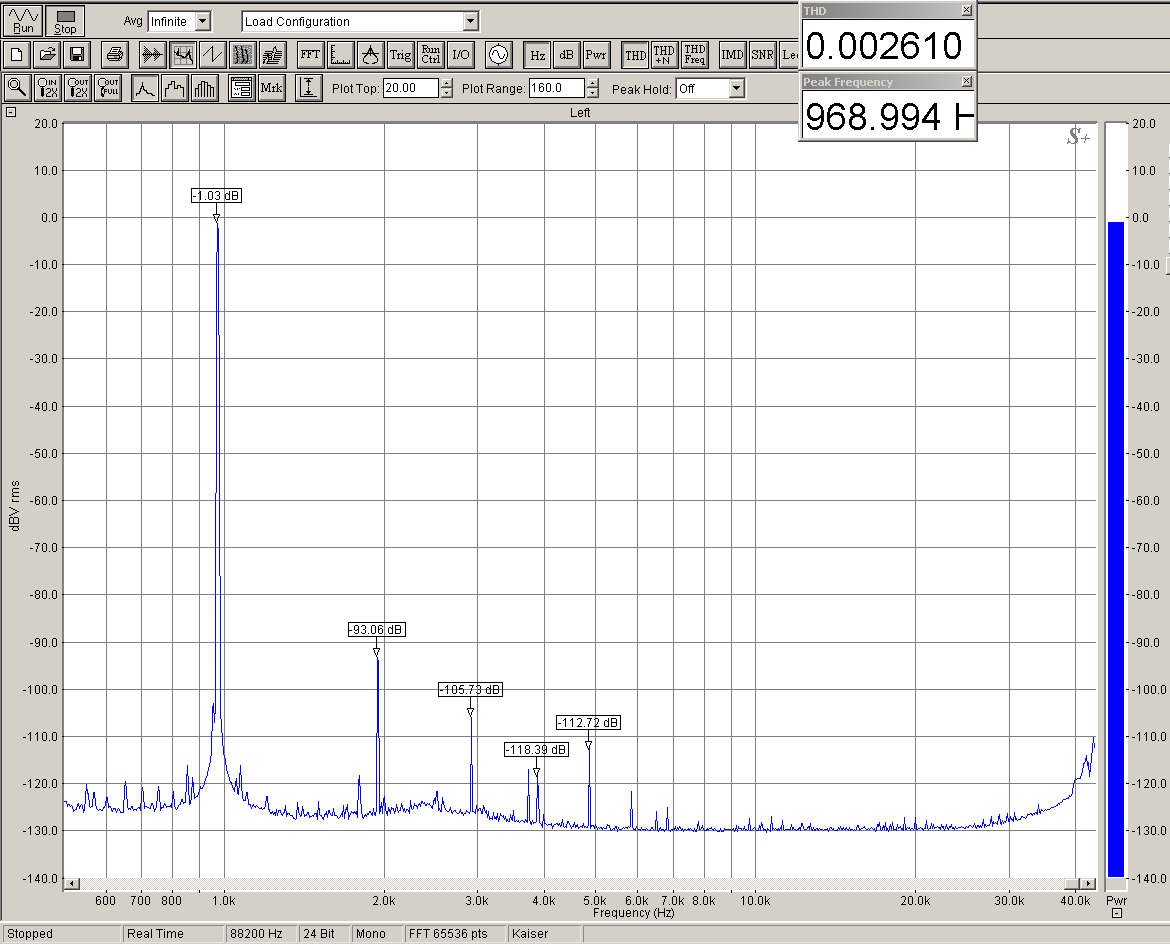Show the Time Series view
The height and width of the screenshot is (944, 1170).
(x=152, y=54)
